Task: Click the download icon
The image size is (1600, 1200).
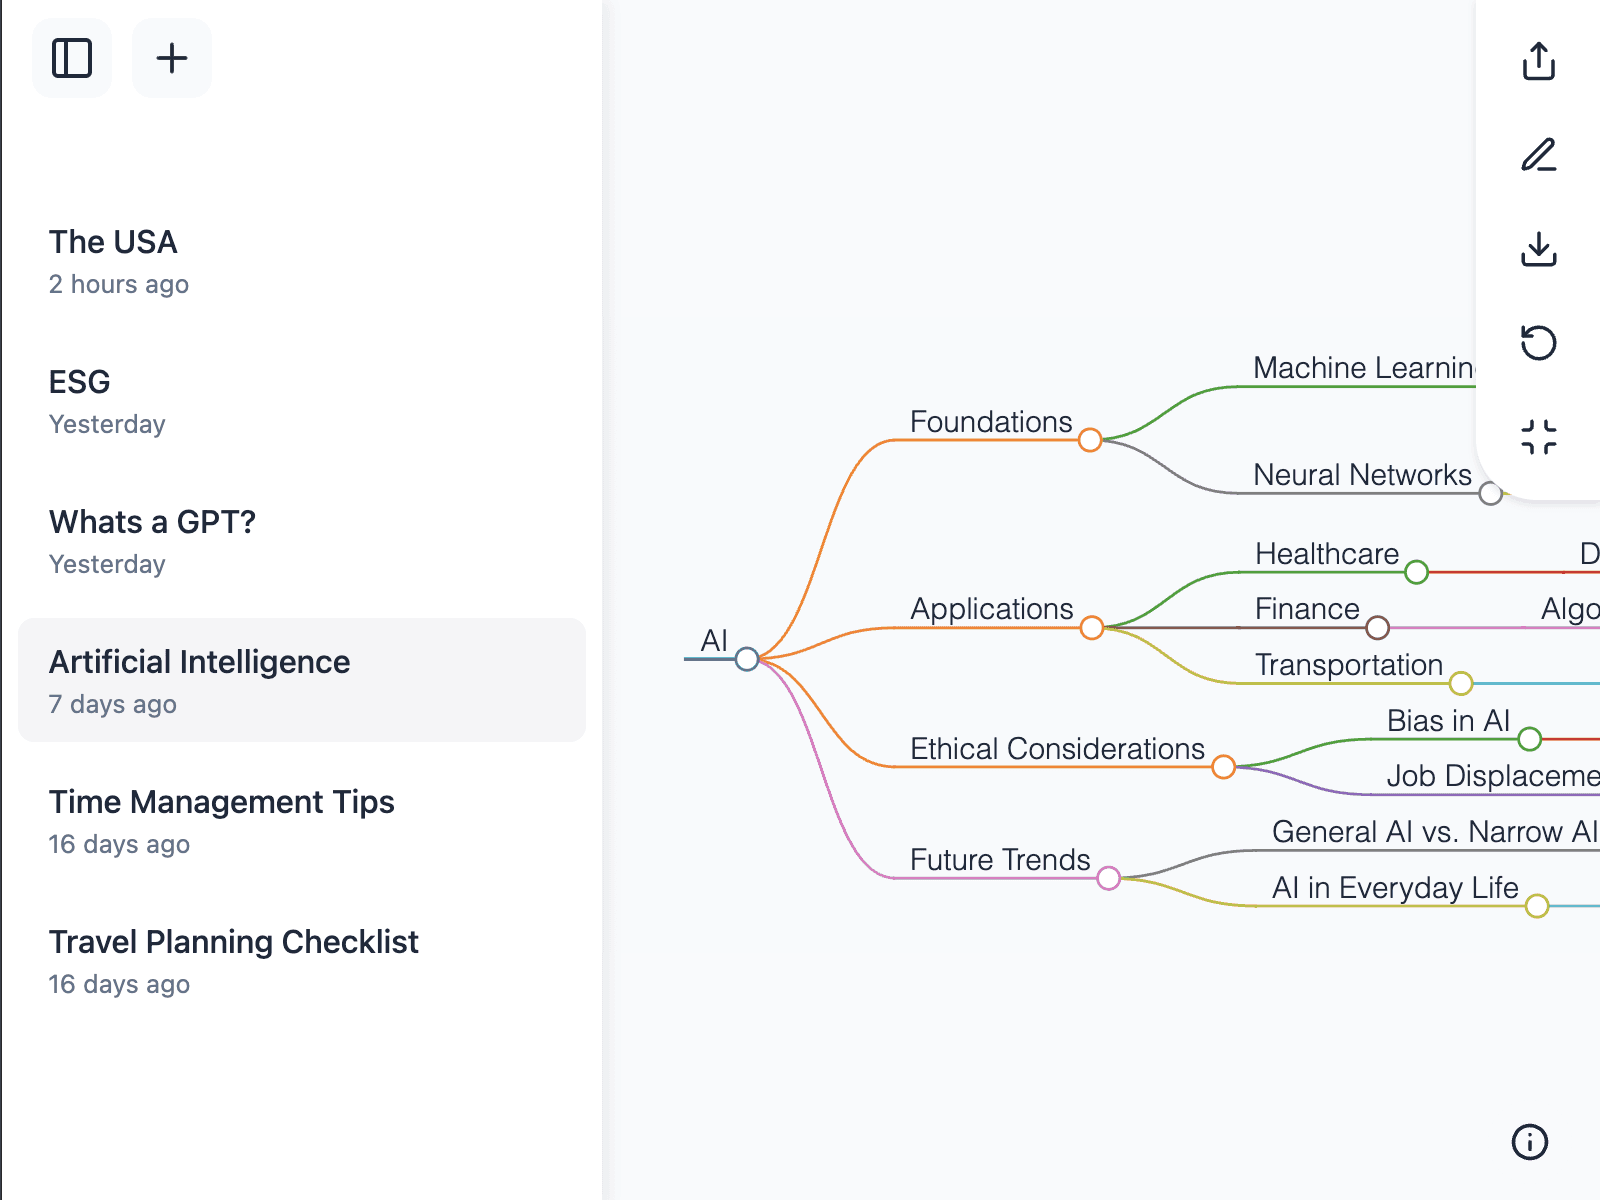Action: pyautogui.click(x=1538, y=249)
